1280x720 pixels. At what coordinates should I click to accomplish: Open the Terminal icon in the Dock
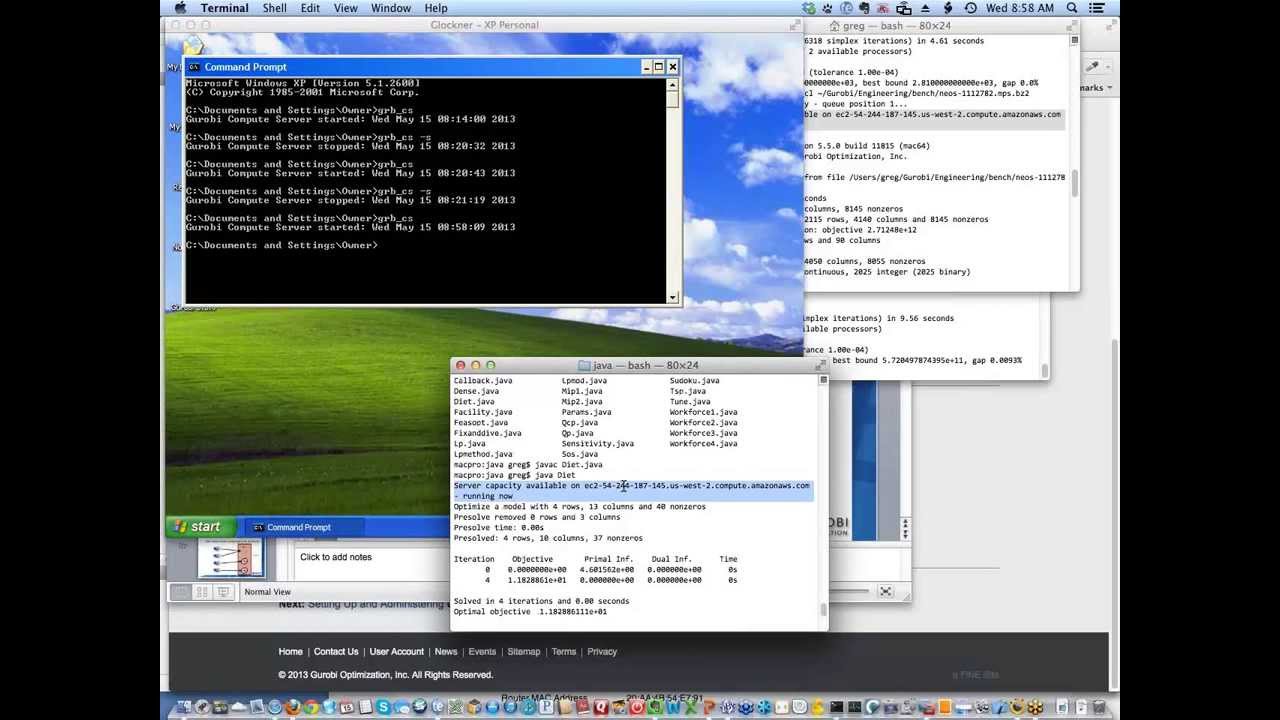coord(838,708)
